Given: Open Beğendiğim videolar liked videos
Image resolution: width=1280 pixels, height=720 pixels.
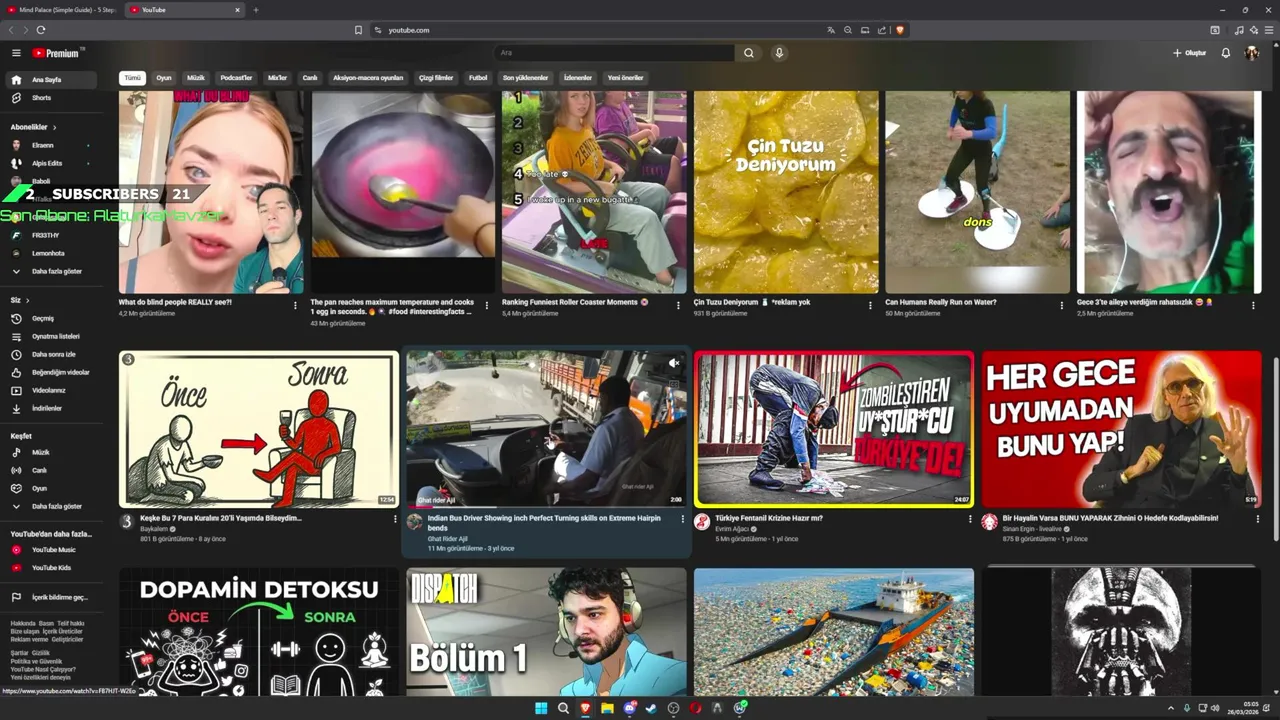Looking at the screenshot, I should pyautogui.click(x=52, y=373).
